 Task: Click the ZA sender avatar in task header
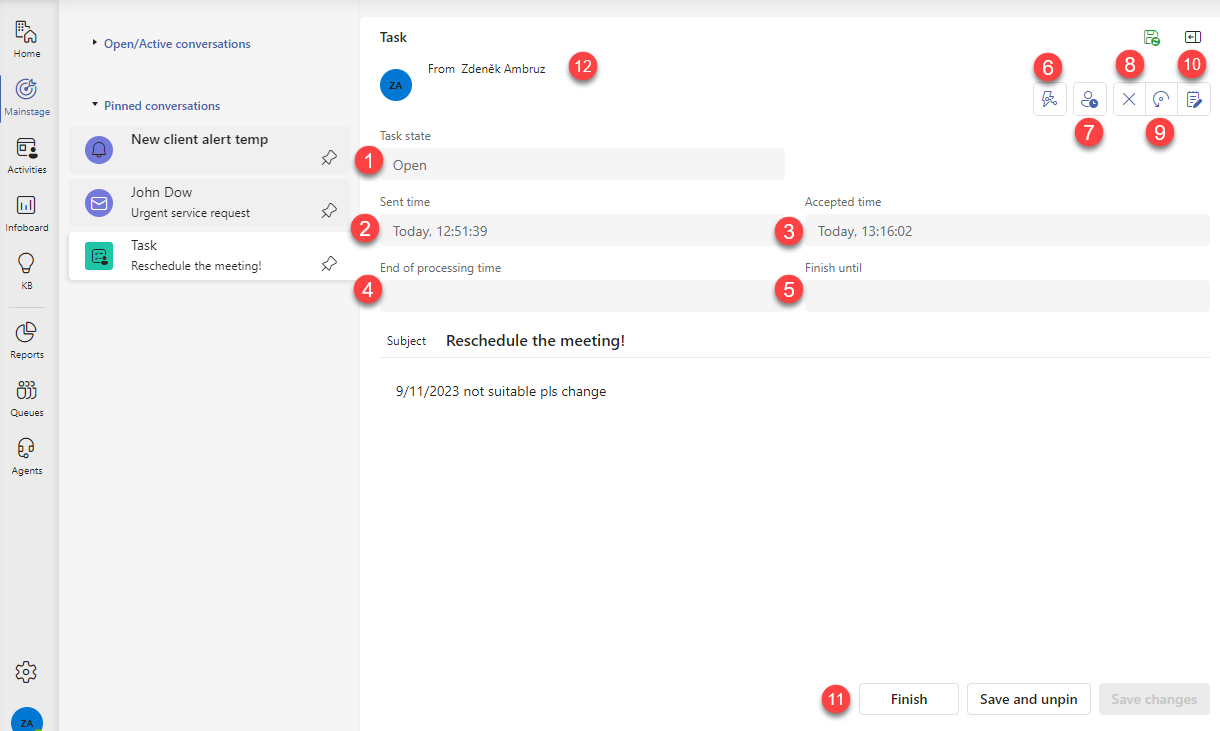(396, 85)
